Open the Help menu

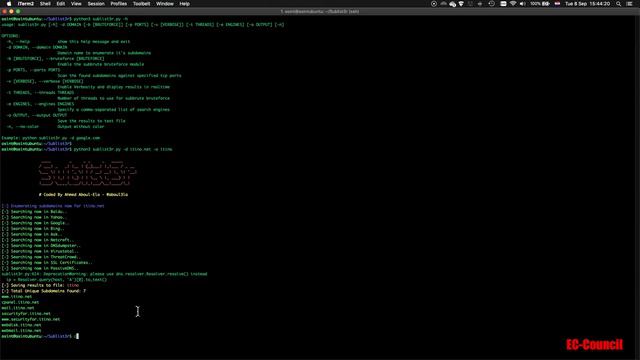tap(184, 4)
